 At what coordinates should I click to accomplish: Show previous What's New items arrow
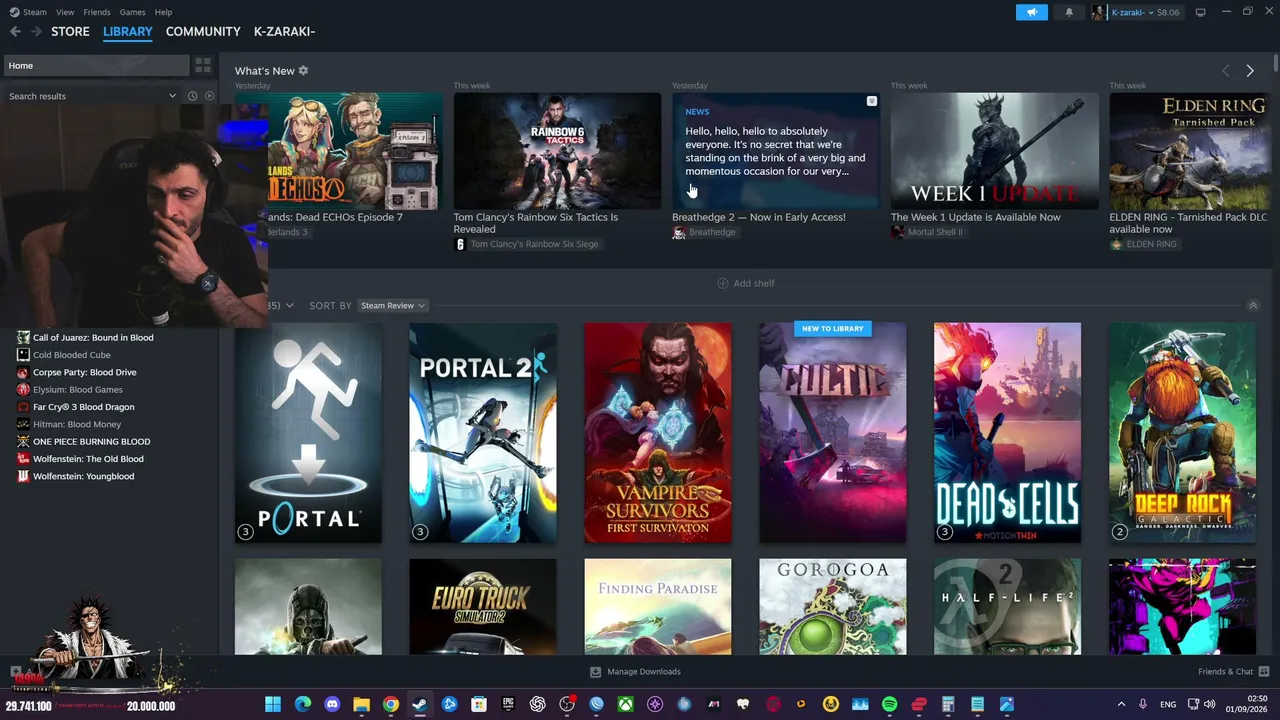(1226, 71)
